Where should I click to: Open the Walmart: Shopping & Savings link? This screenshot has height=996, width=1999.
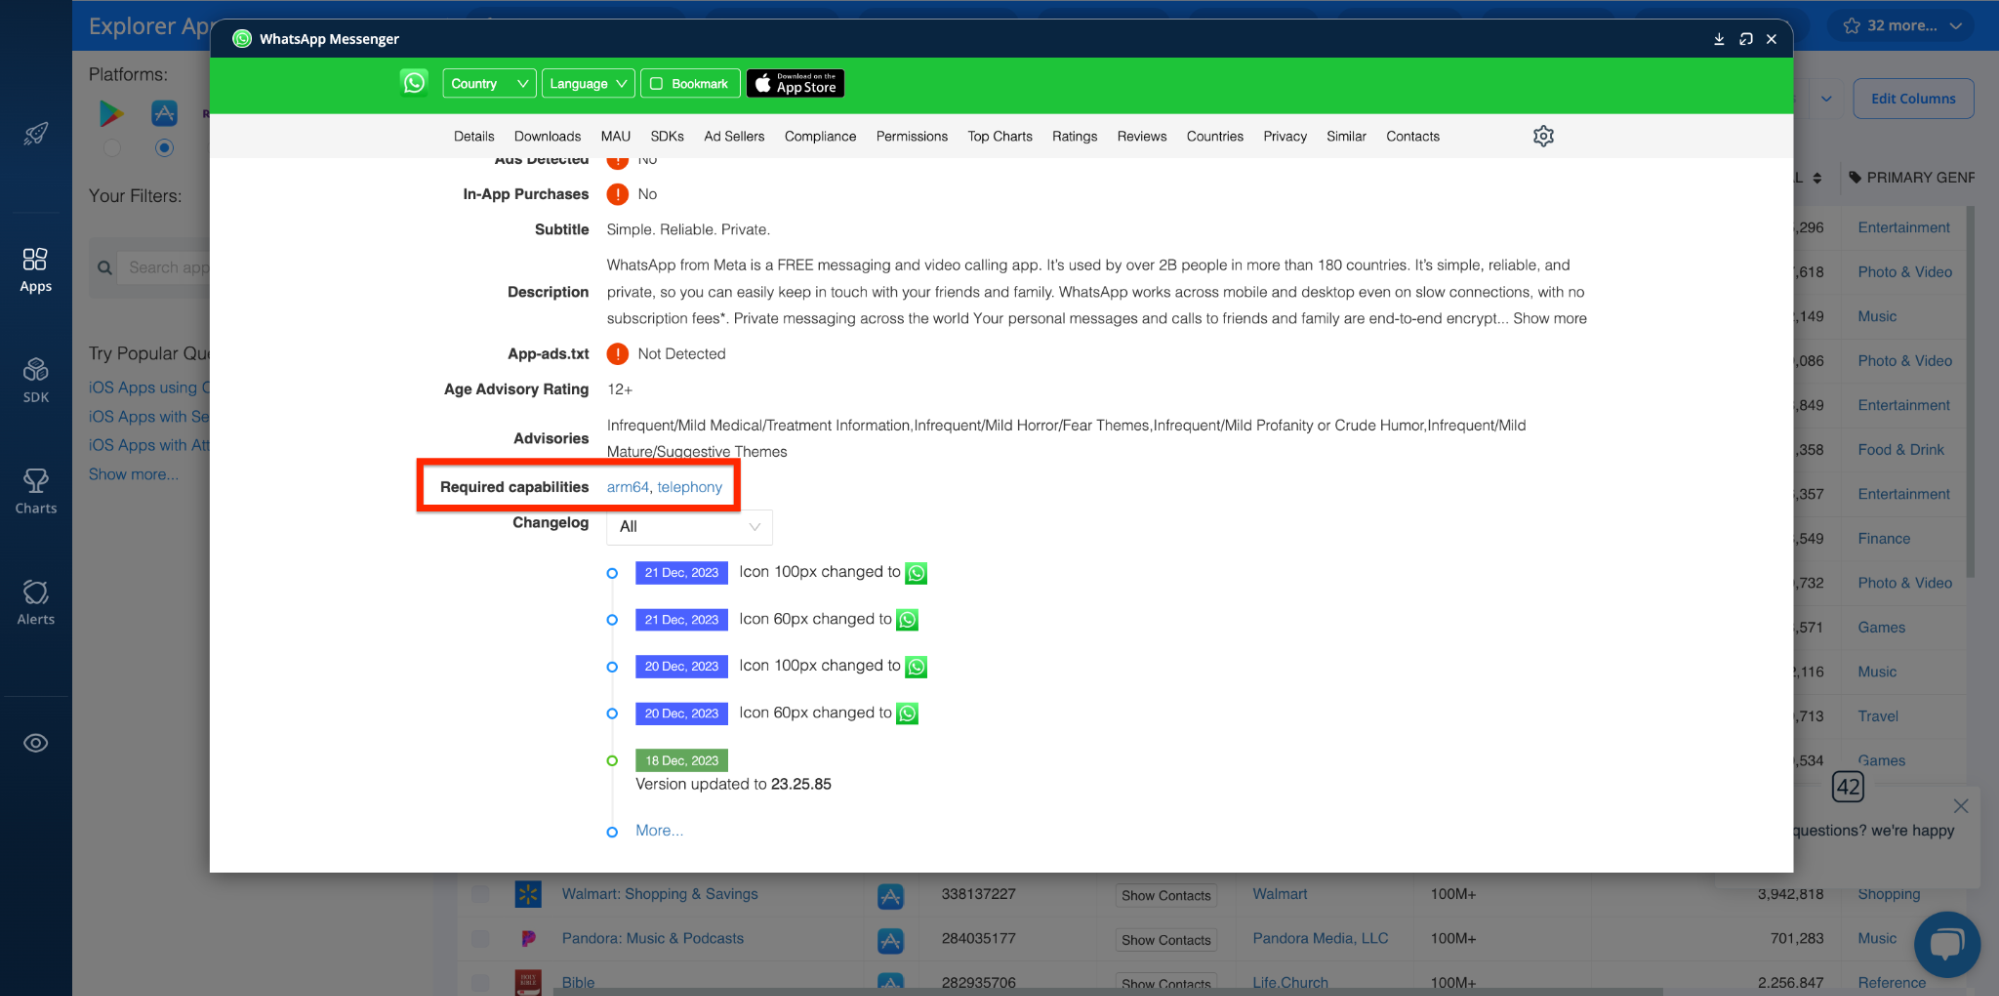coord(659,894)
